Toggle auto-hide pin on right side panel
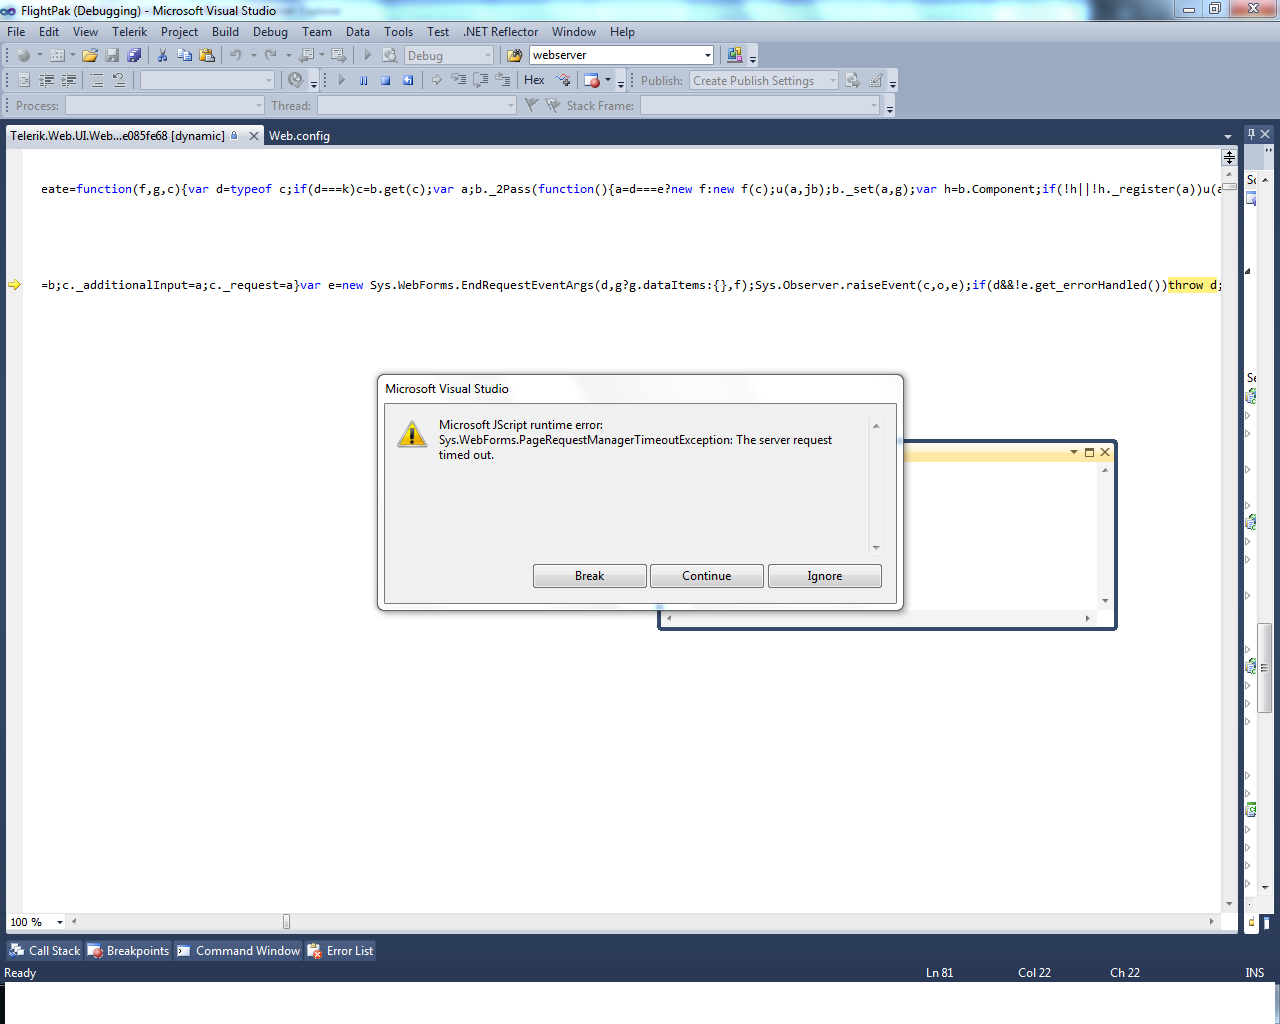This screenshot has width=1280, height=1024. pos(1251,134)
